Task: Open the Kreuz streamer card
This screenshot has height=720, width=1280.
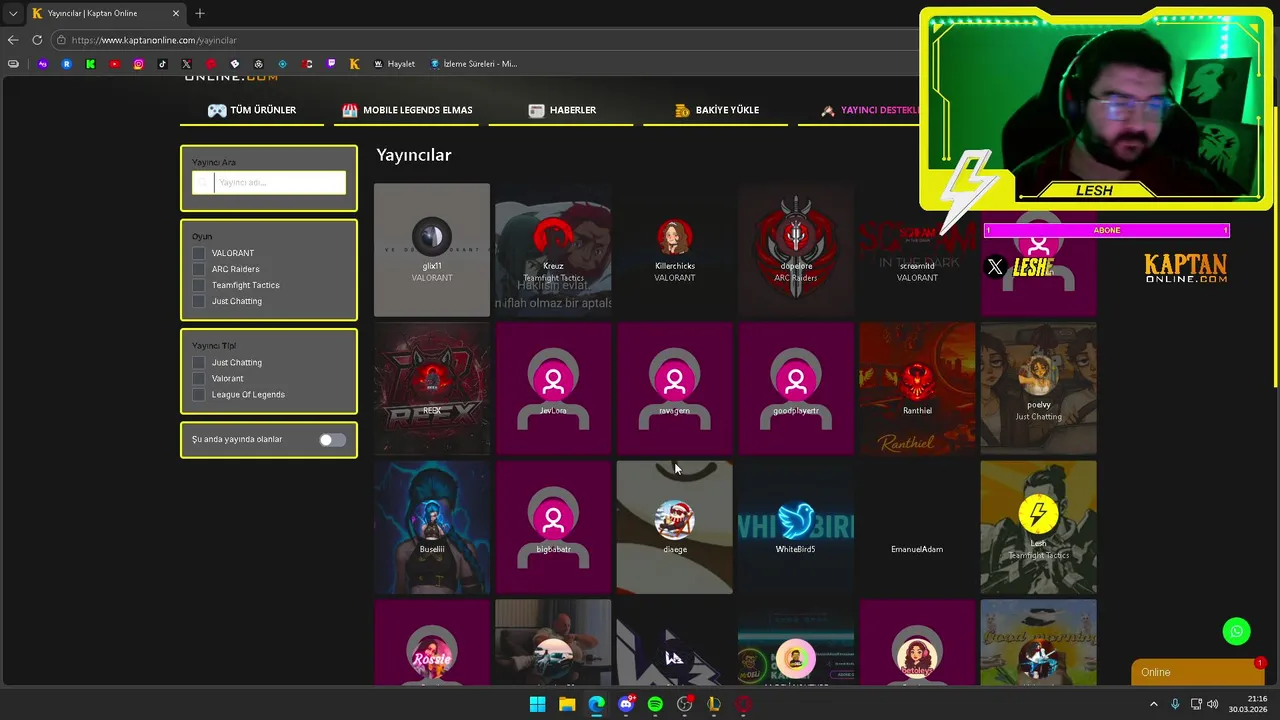Action: pos(553,250)
